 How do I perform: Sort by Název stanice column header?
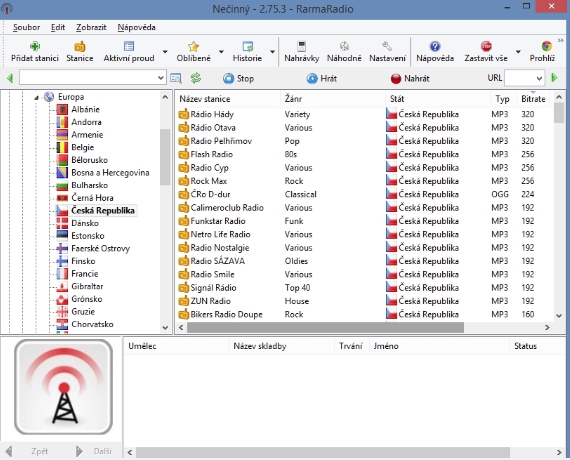click(x=228, y=99)
